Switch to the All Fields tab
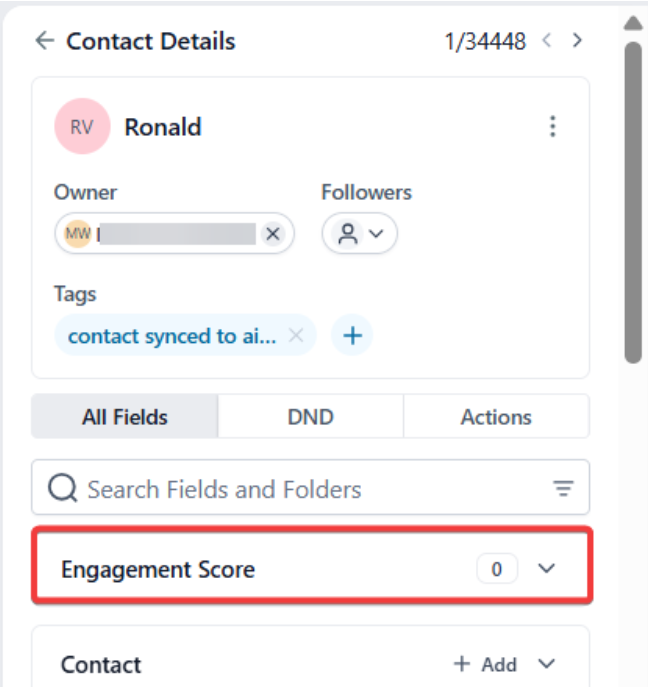Screen dimensions: 648x688 coord(124,417)
